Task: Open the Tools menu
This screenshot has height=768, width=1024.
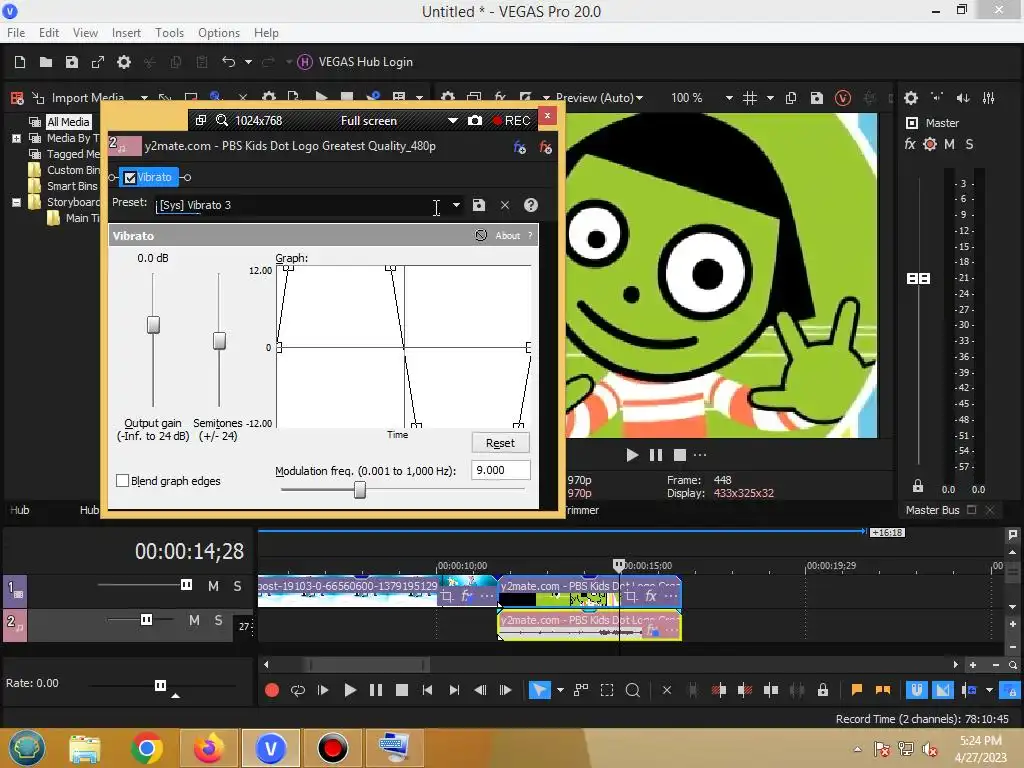Action: pos(169,33)
